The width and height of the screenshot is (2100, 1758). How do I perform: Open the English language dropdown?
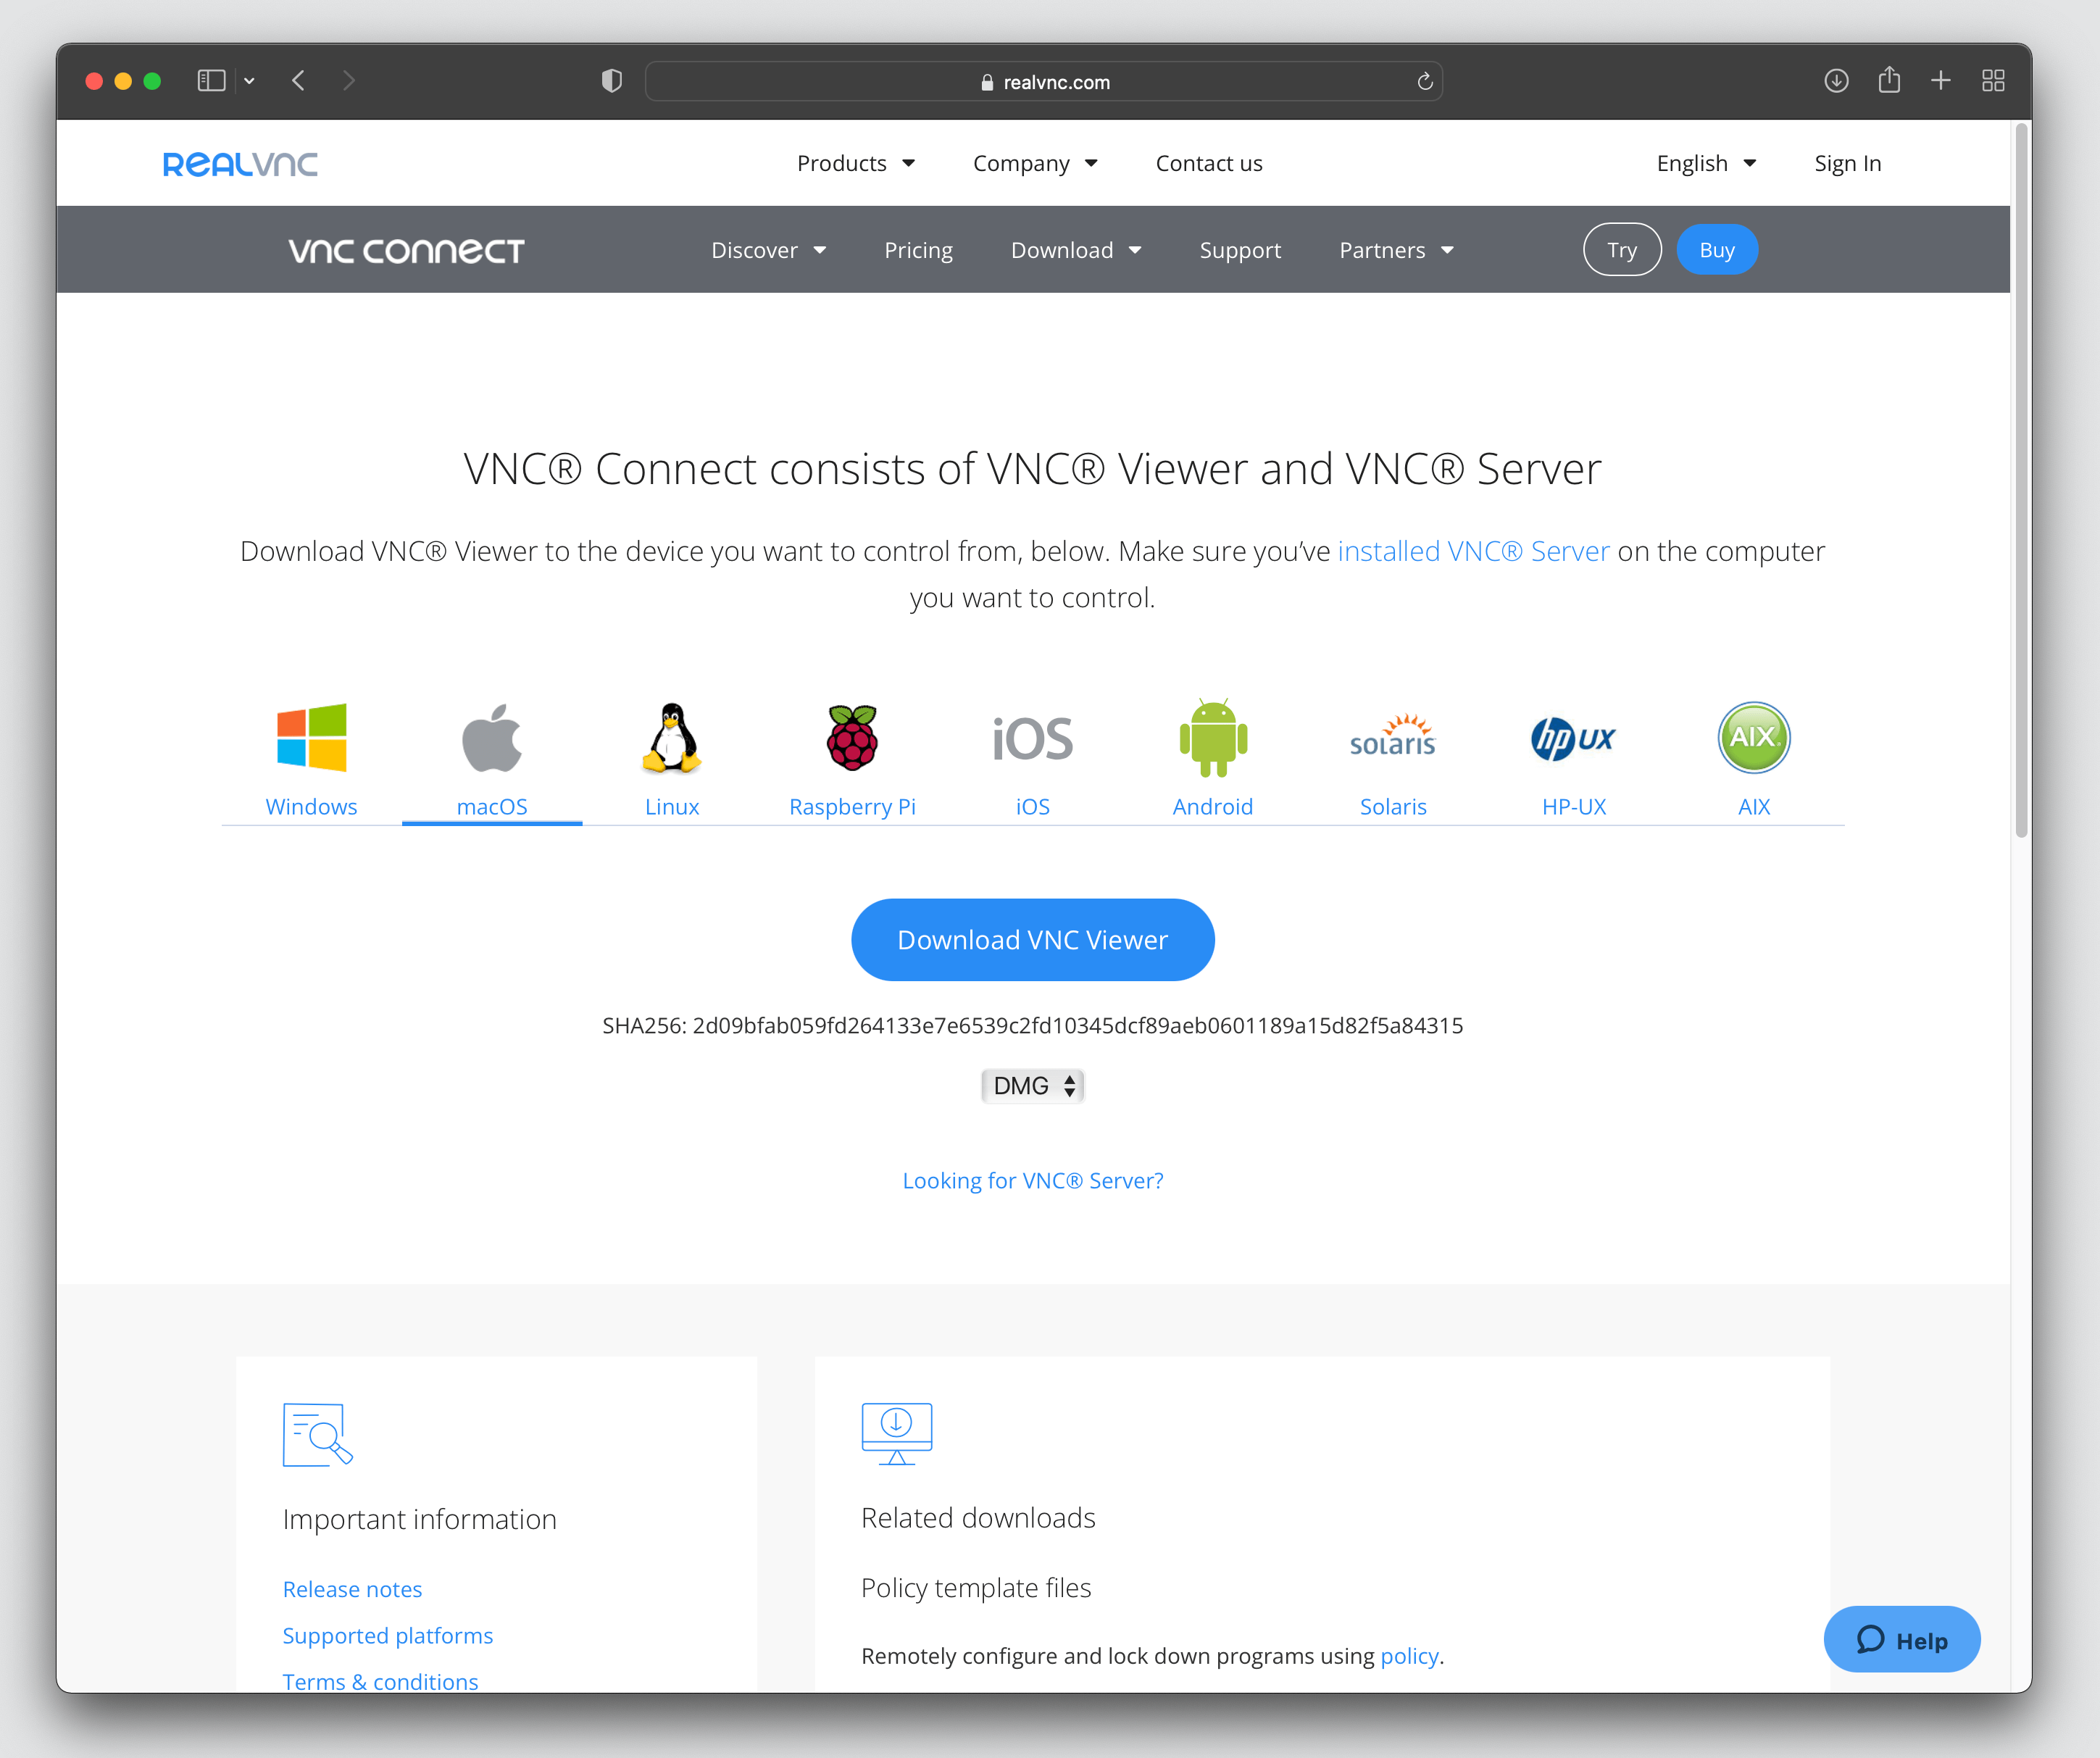pos(1706,163)
